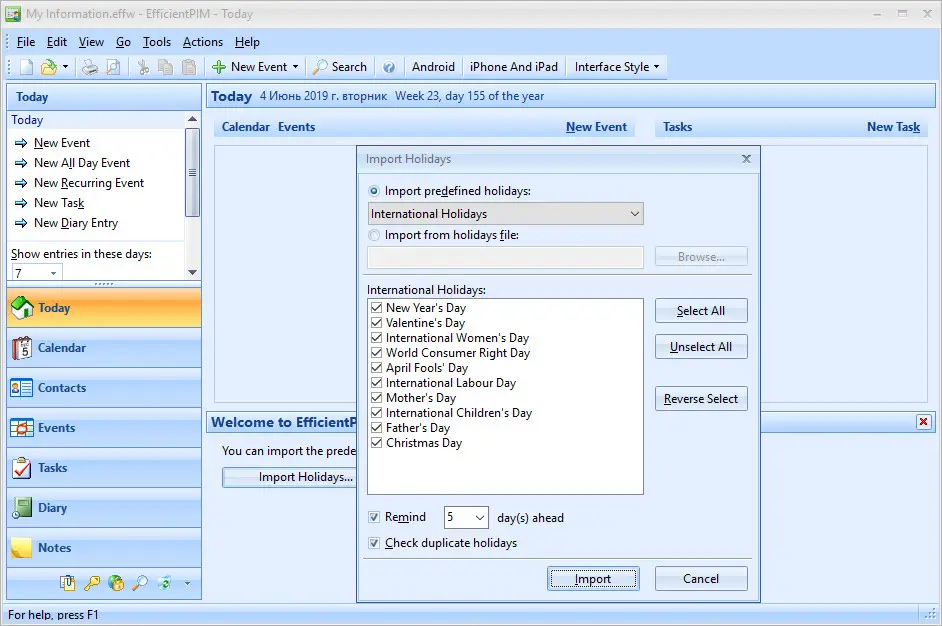Click the Open folder toolbar icon
This screenshot has height=626, width=942.
(49, 67)
